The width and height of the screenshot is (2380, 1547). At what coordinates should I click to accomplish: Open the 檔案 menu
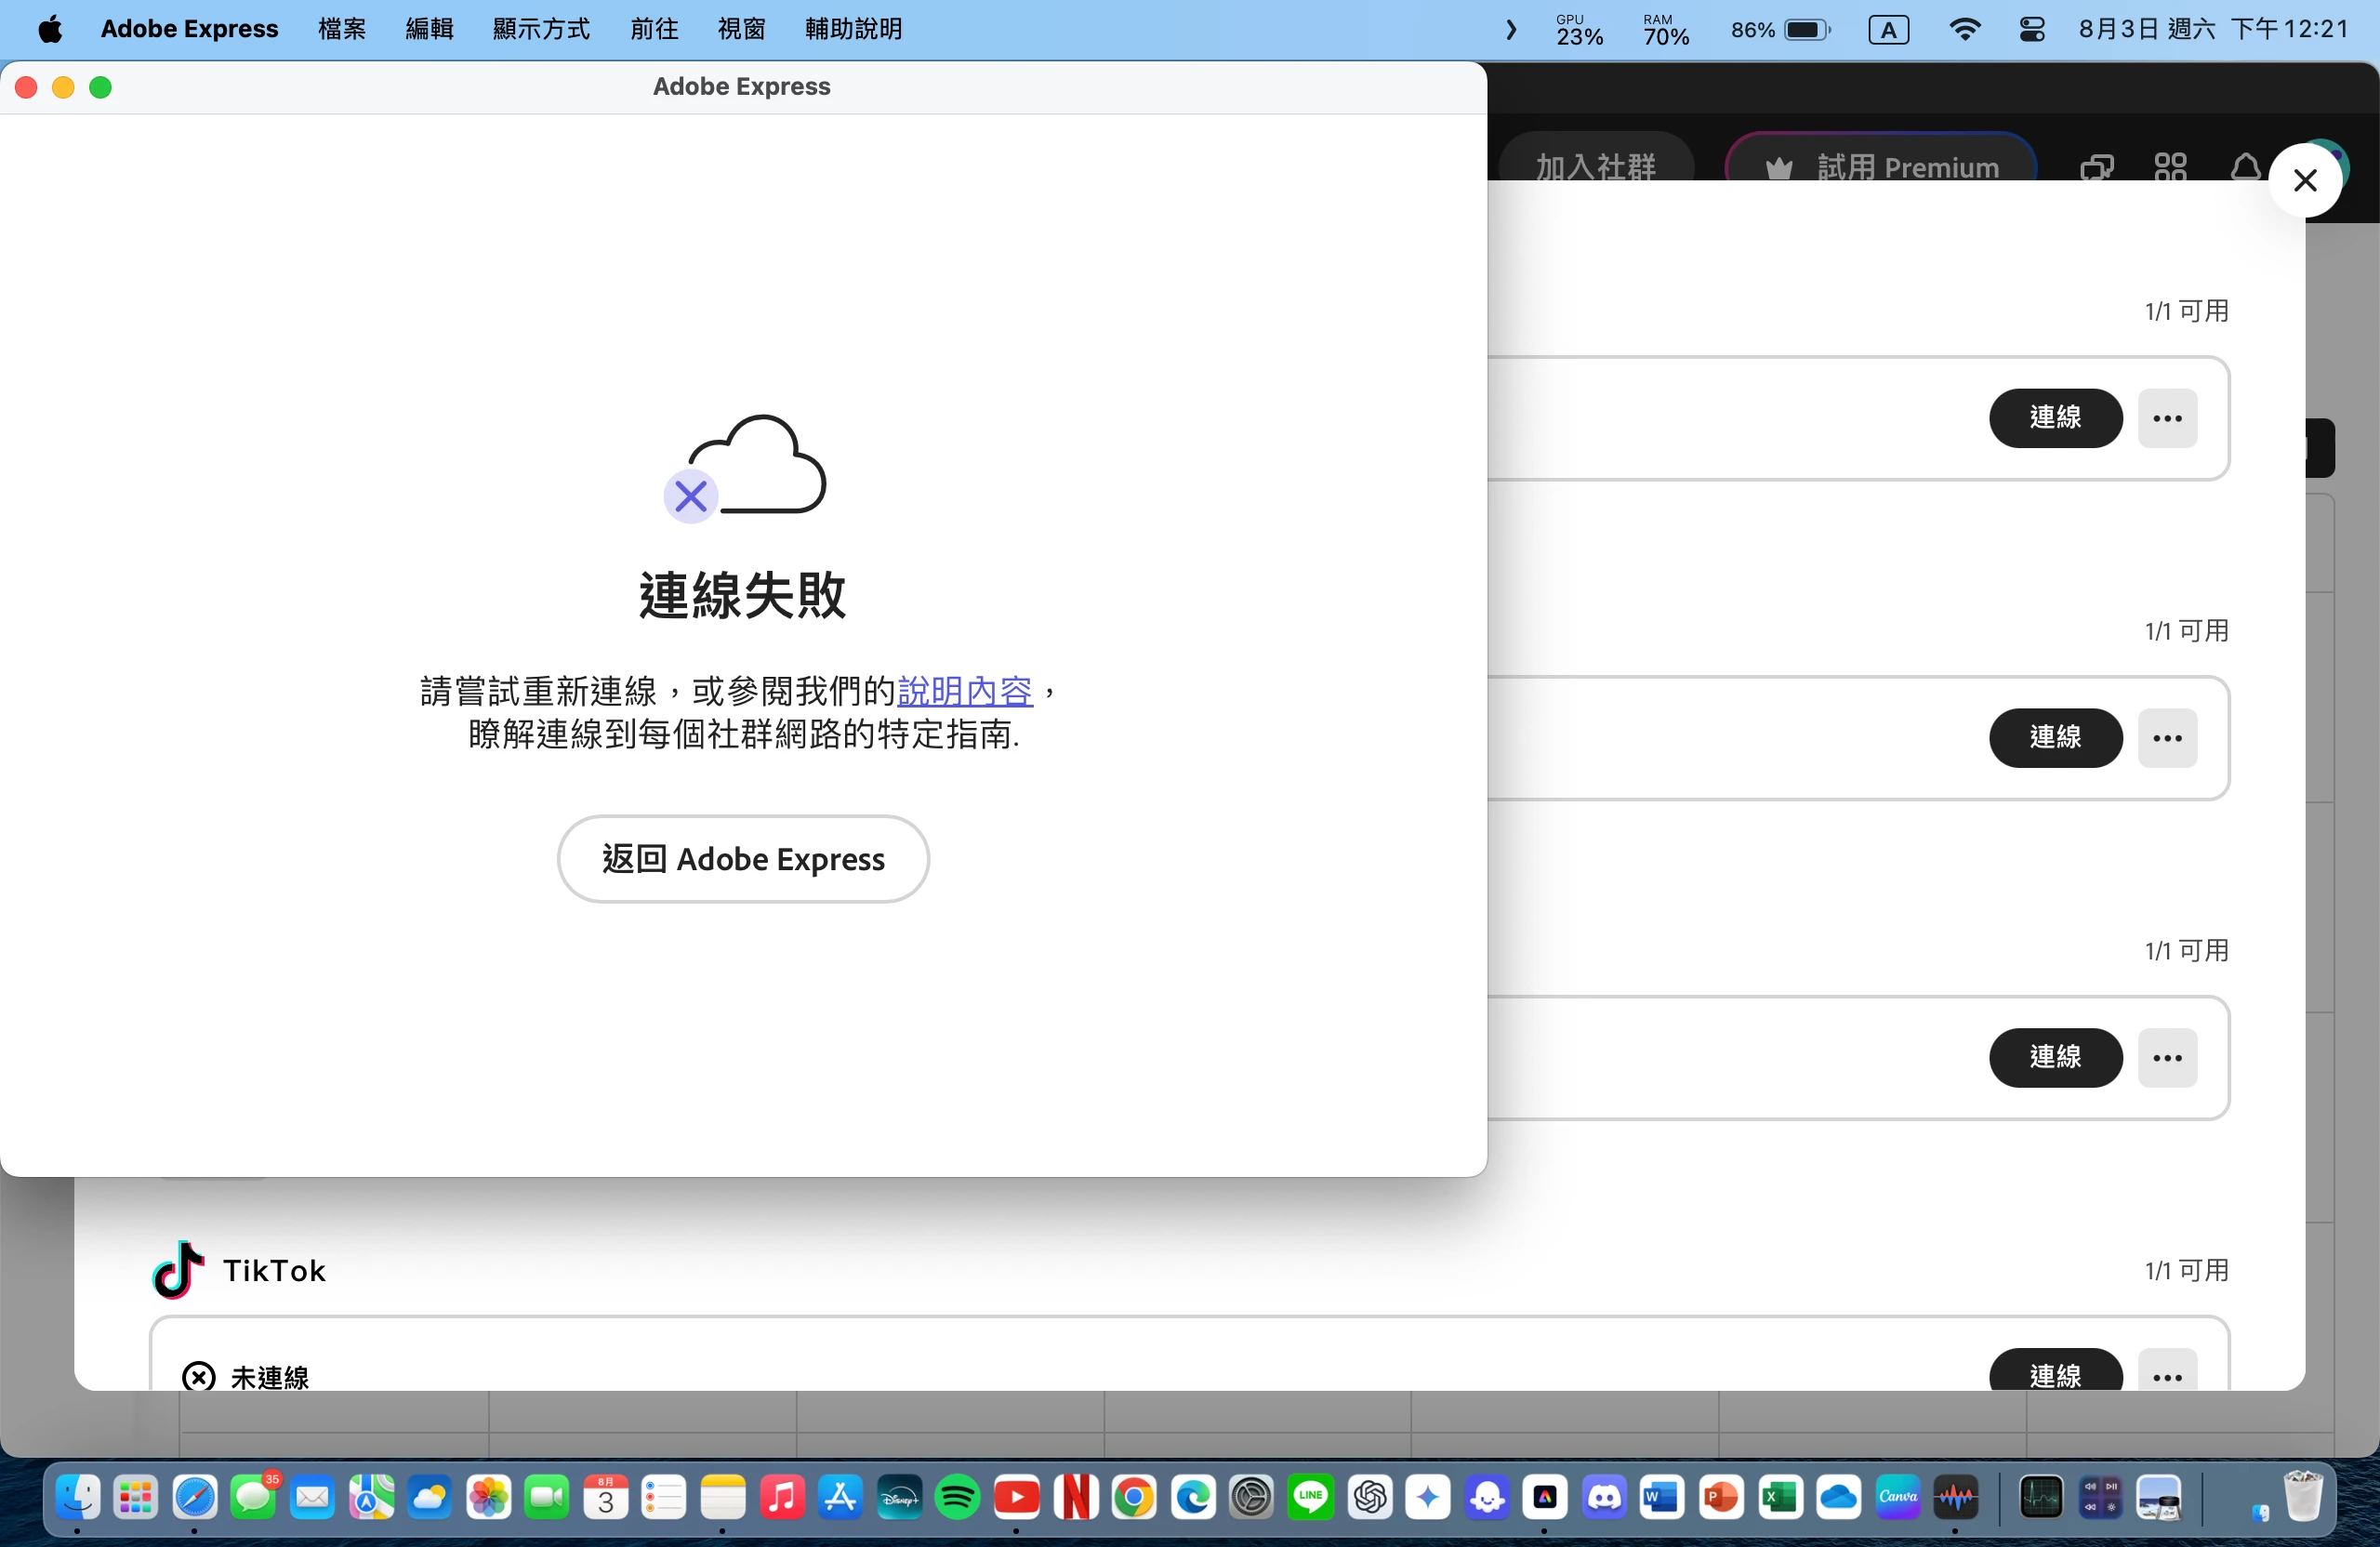click(x=342, y=29)
